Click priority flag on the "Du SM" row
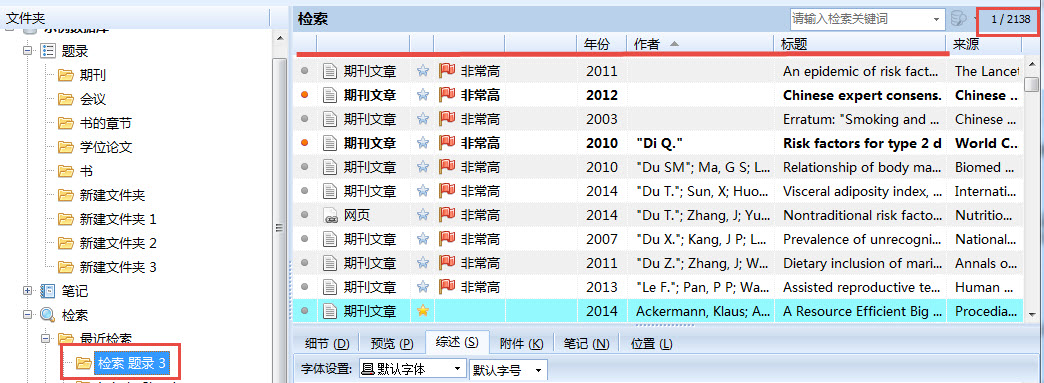 (446, 167)
